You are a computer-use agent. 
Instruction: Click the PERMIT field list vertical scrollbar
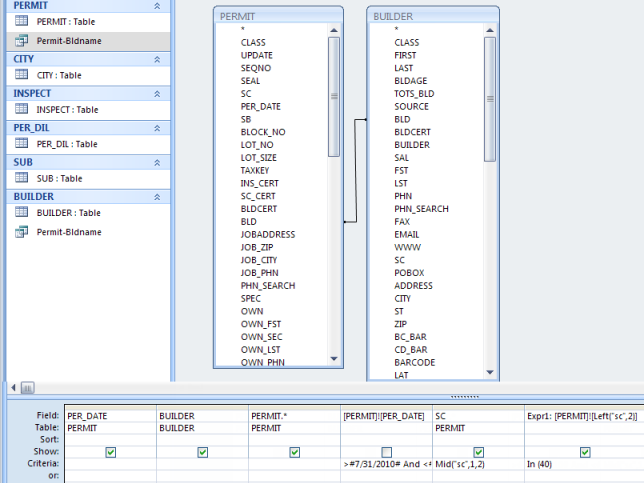(334, 100)
